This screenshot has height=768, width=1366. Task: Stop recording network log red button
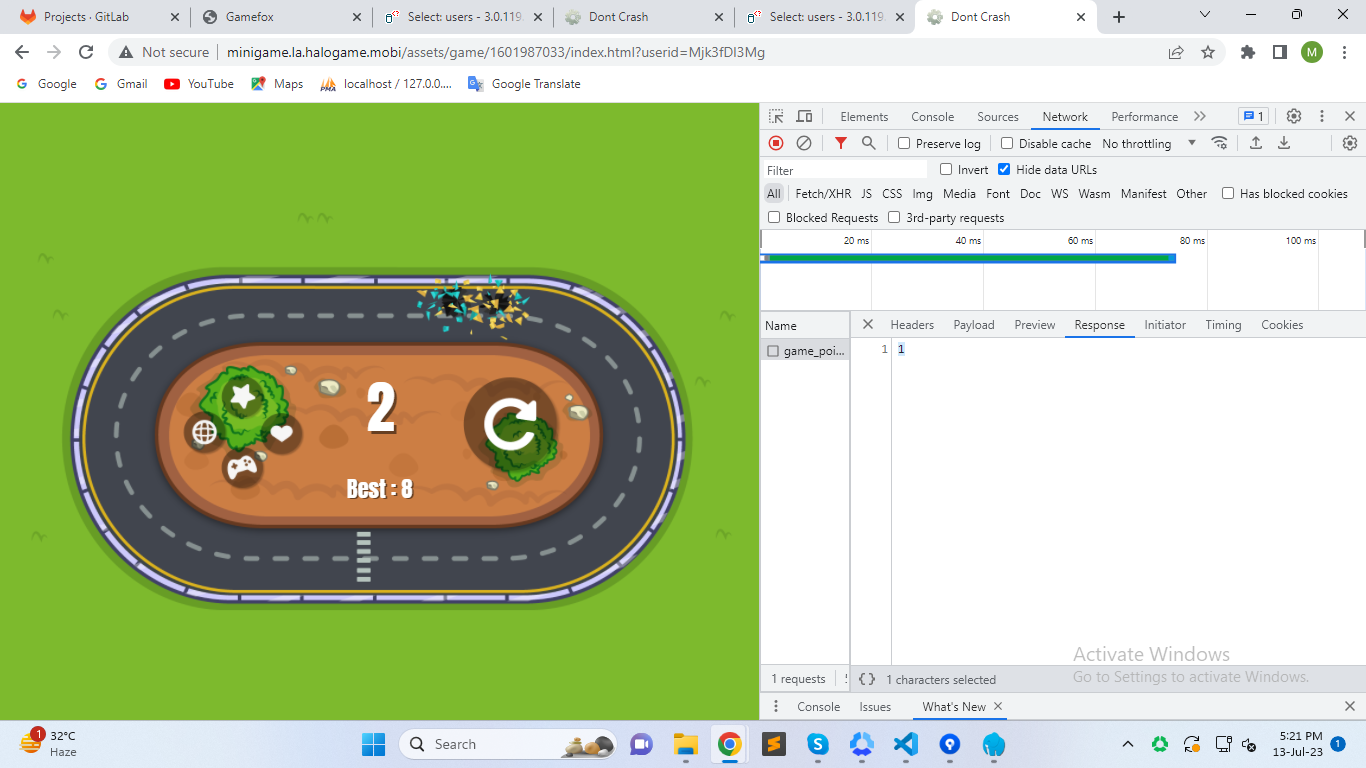pyautogui.click(x=776, y=143)
